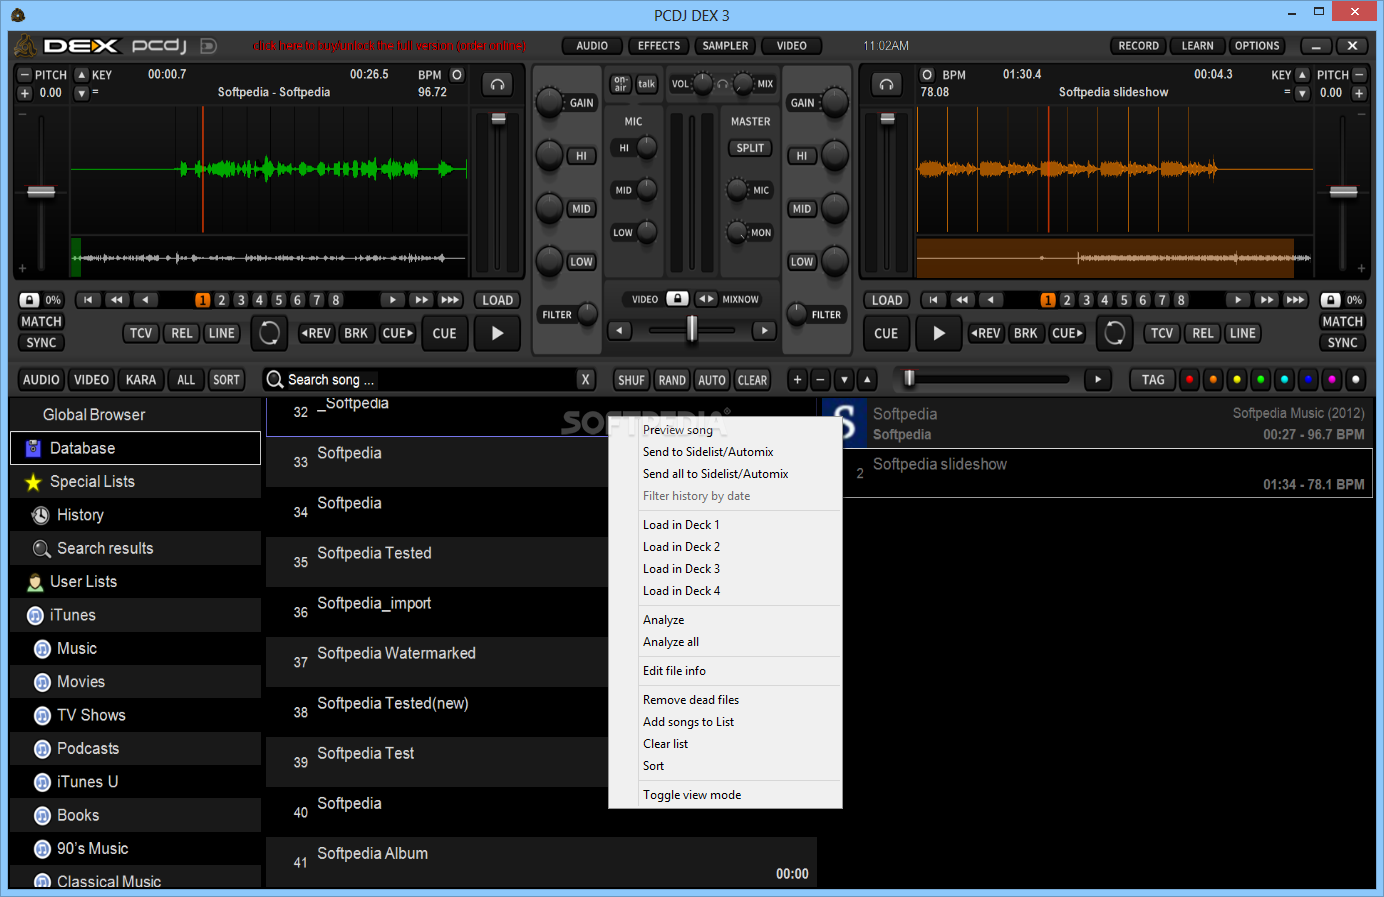Increase right deck pitch with plus

[x=1359, y=93]
